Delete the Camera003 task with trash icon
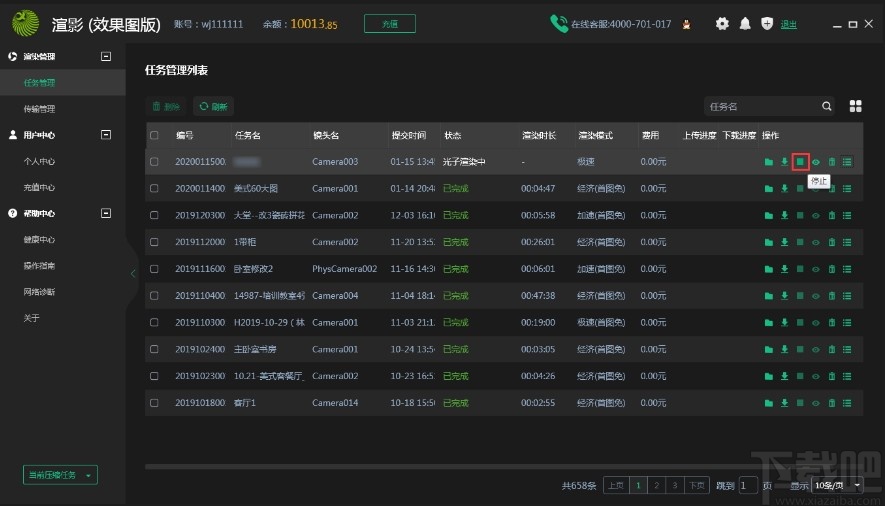The height and width of the screenshot is (506, 885). point(831,162)
